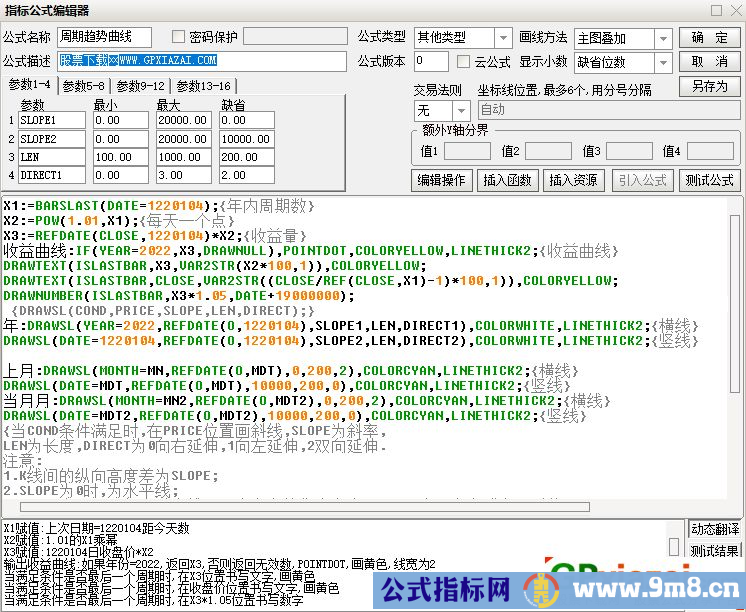Click the 值4 Y-axis boundary field
The width and height of the screenshot is (746, 612).
tap(710, 151)
